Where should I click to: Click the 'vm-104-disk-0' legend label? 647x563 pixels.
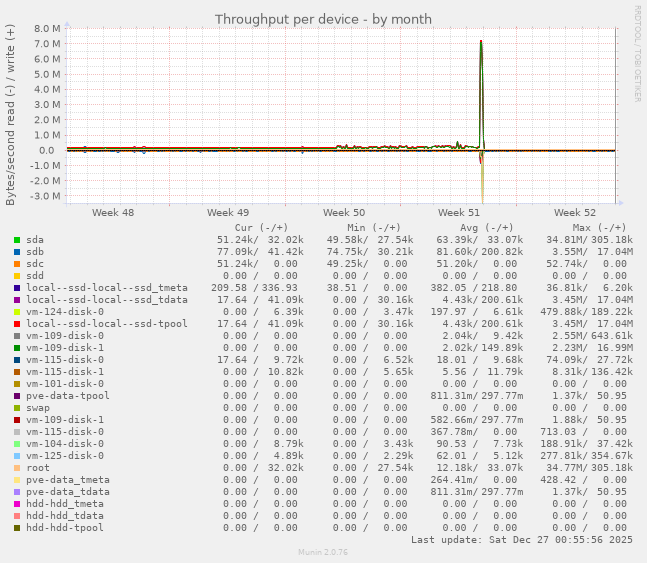tap(65, 444)
